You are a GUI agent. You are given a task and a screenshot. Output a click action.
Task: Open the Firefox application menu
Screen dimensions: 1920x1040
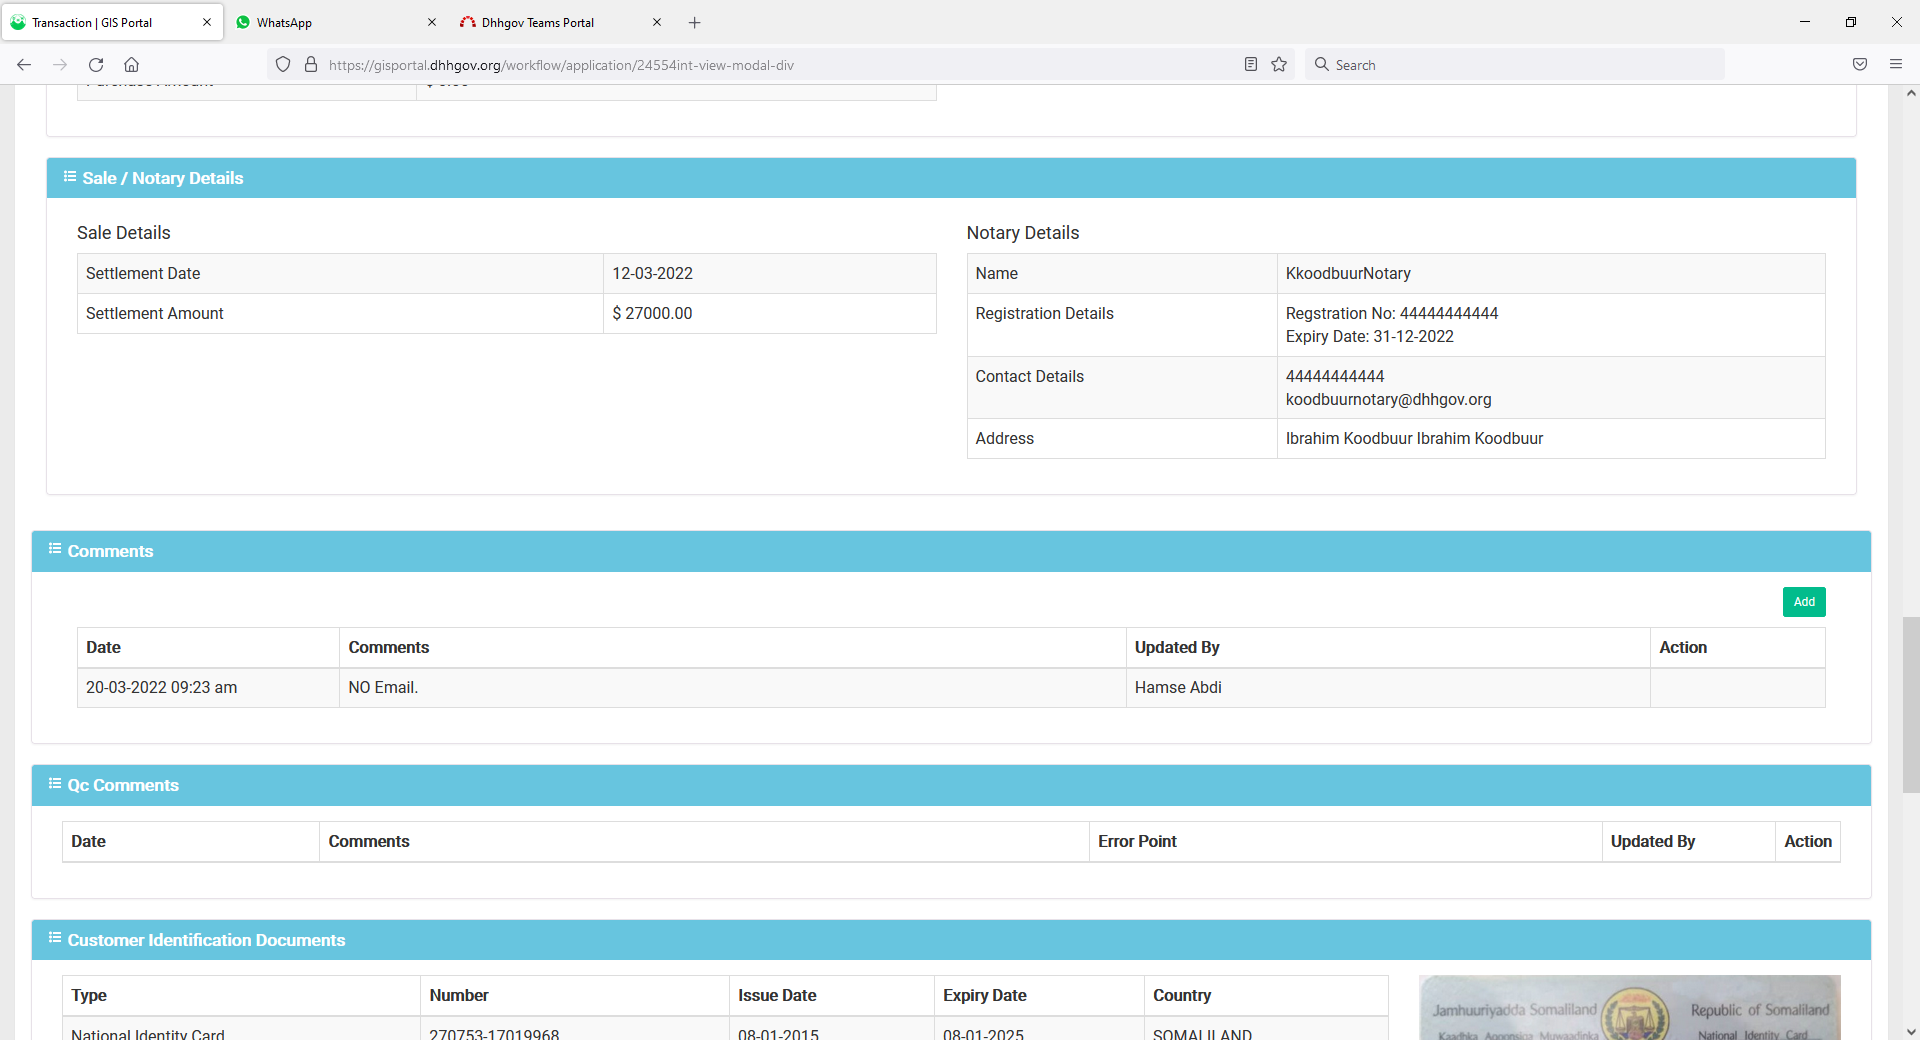1896,65
